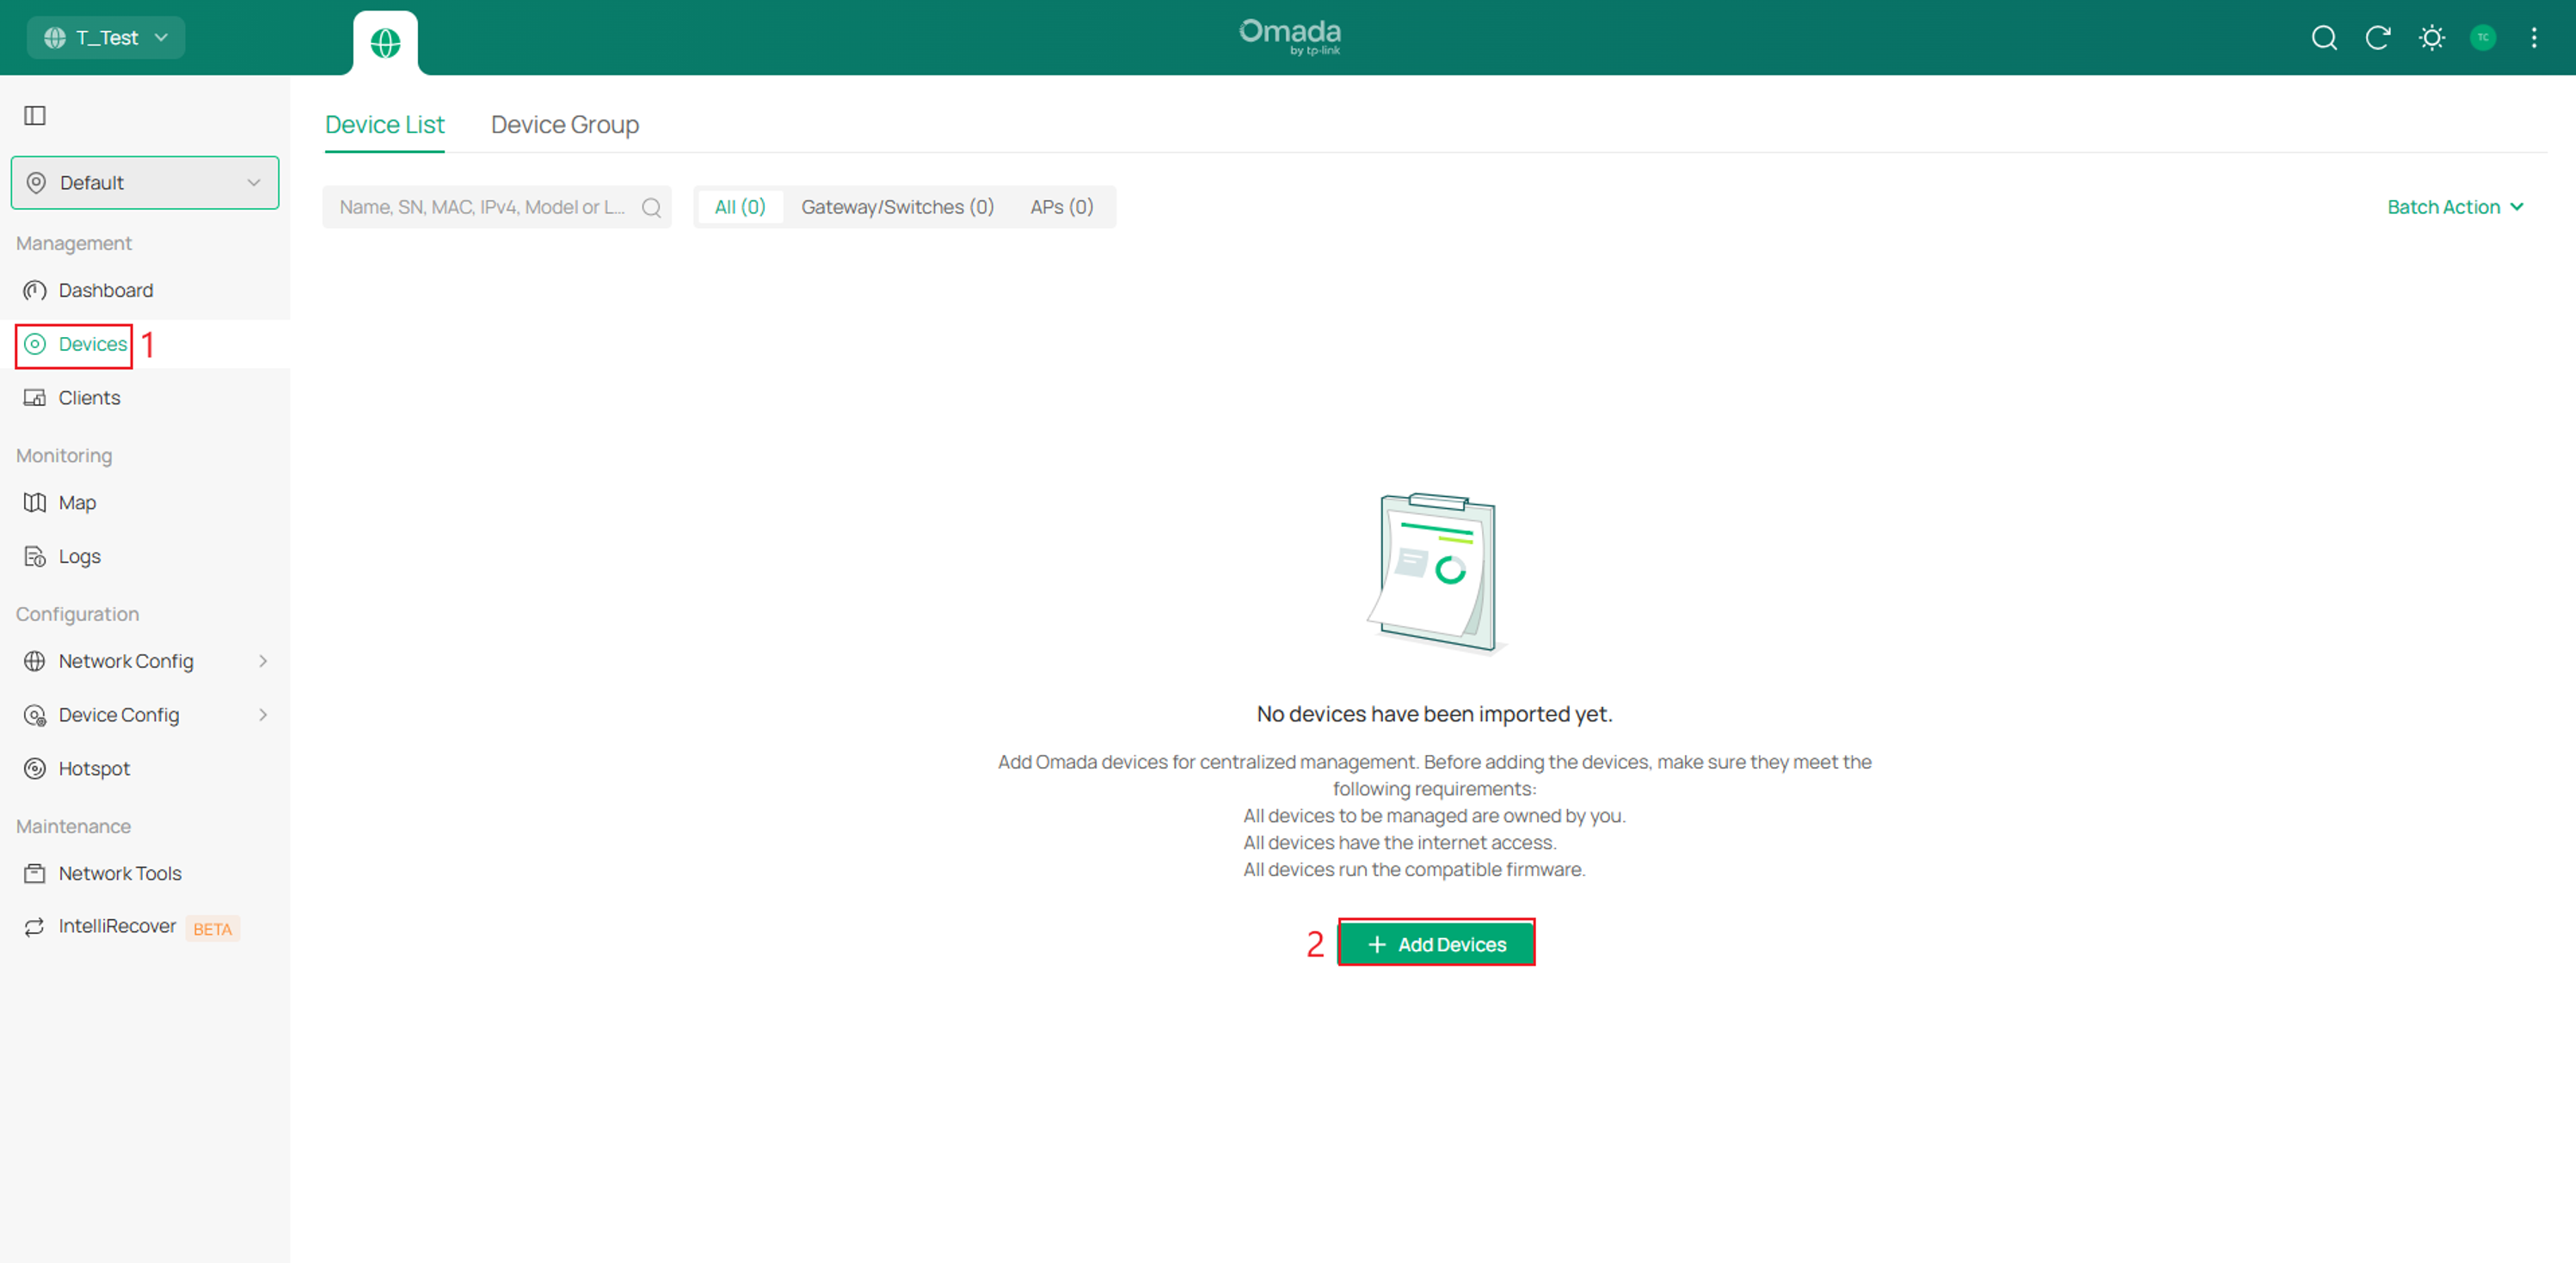2576x1263 pixels.
Task: Click the globe icon beside T_Test
Action: 55,38
